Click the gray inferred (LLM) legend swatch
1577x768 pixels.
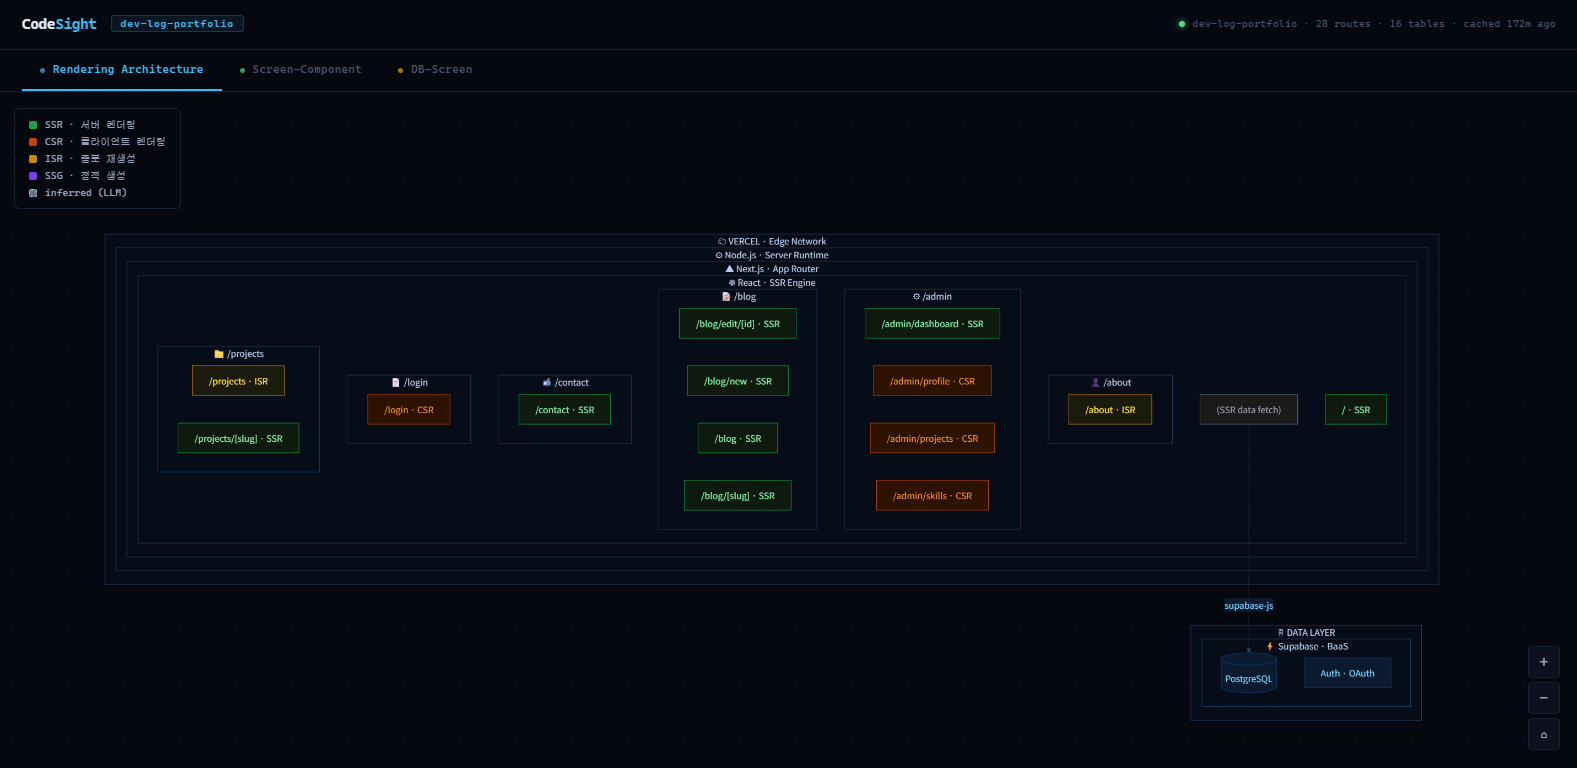[33, 193]
